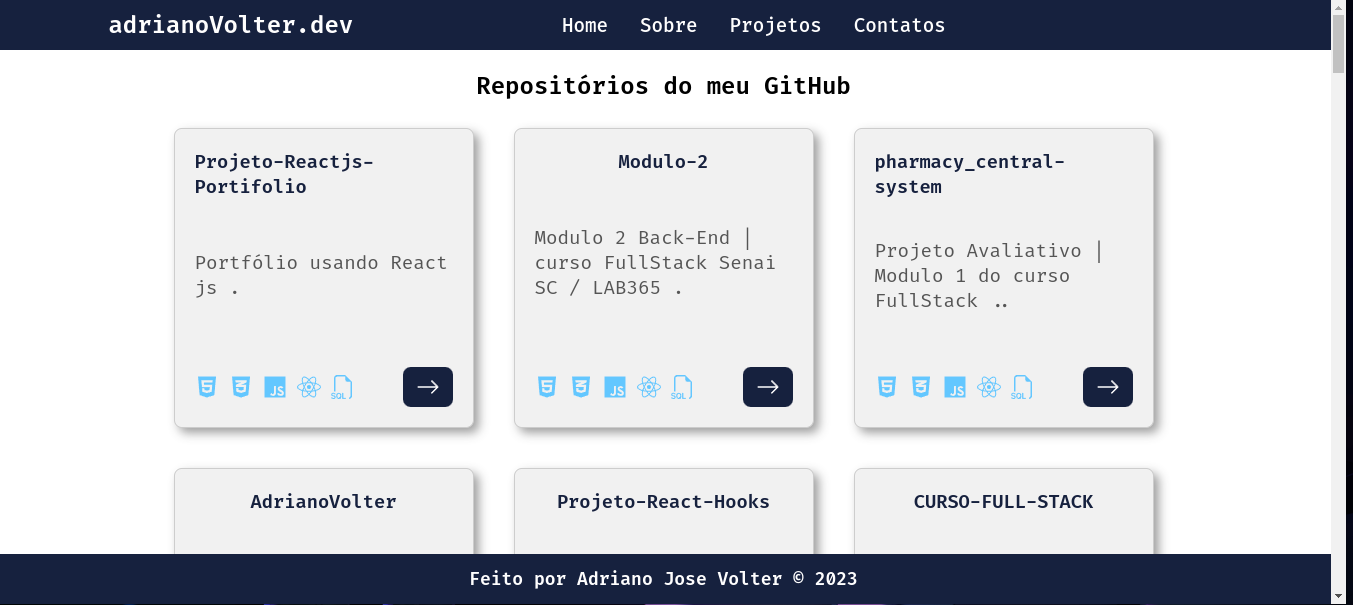The width and height of the screenshot is (1353, 605).
Task: Click HTML5 icon in Modulo-2 card
Action: click(x=546, y=387)
